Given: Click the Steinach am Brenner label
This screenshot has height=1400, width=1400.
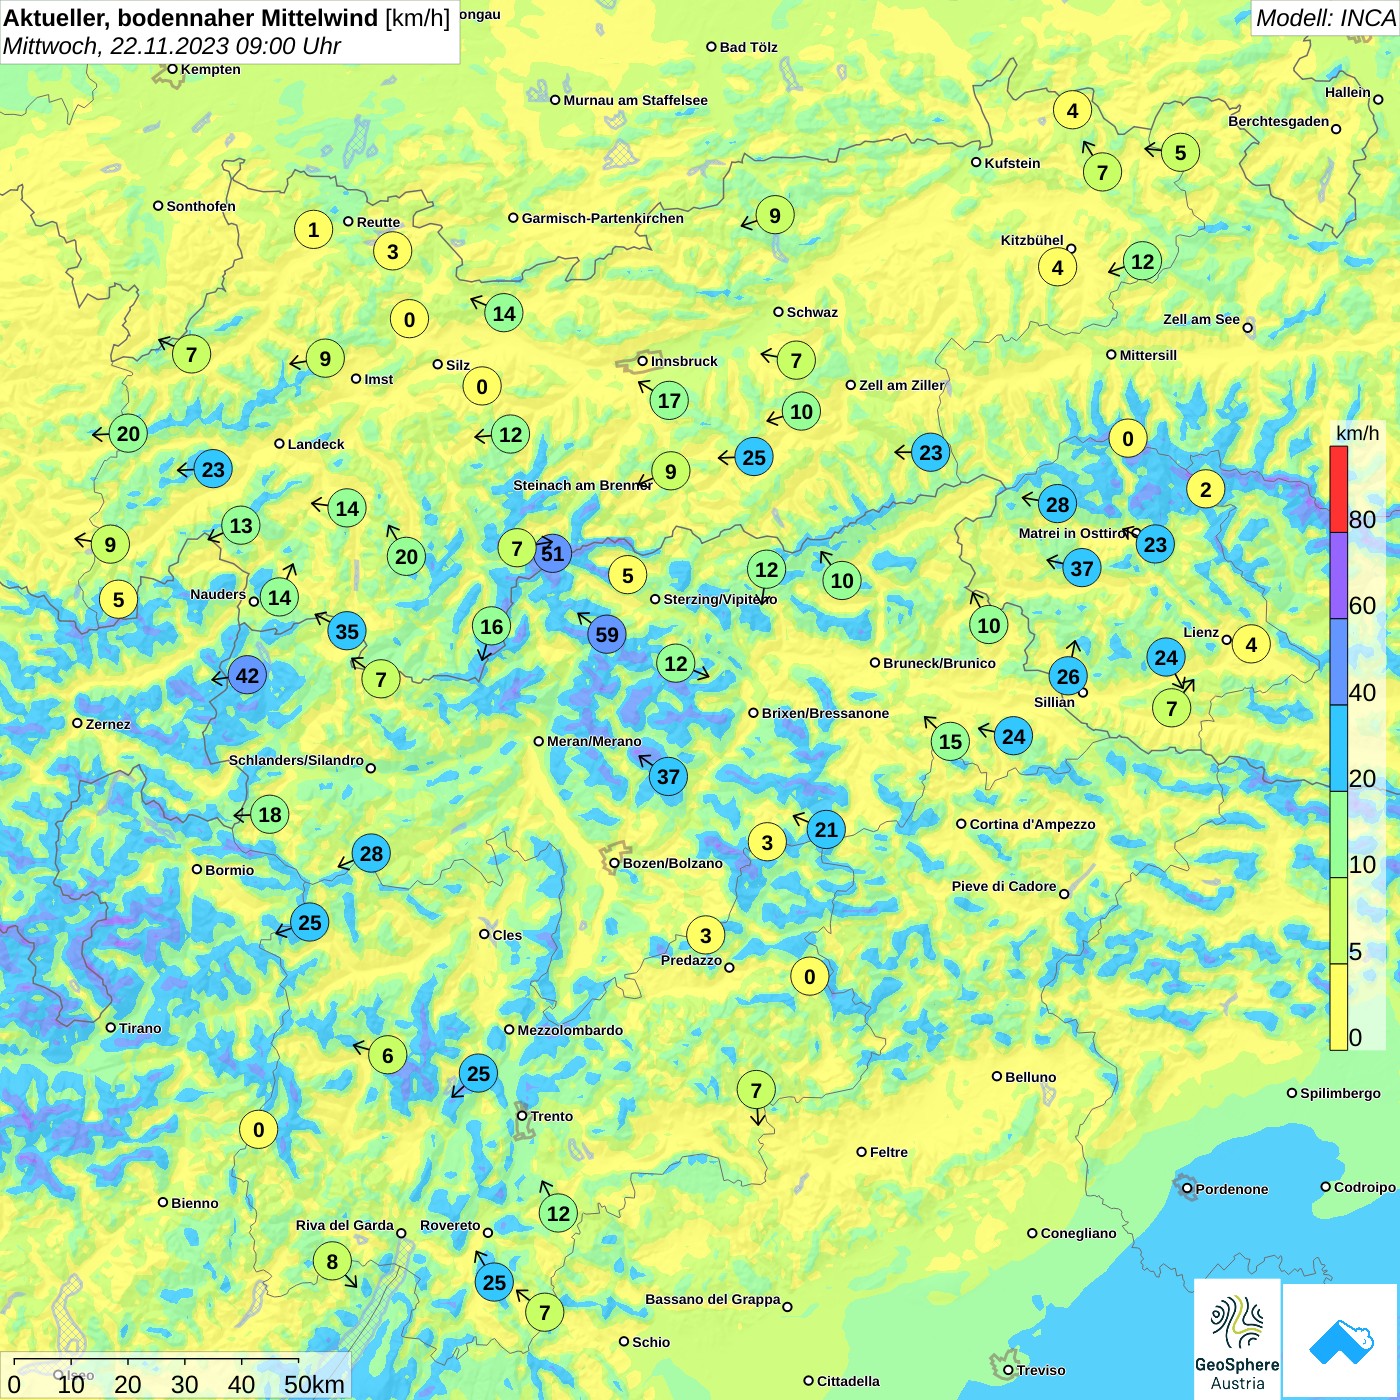Looking at the screenshot, I should pos(583,485).
